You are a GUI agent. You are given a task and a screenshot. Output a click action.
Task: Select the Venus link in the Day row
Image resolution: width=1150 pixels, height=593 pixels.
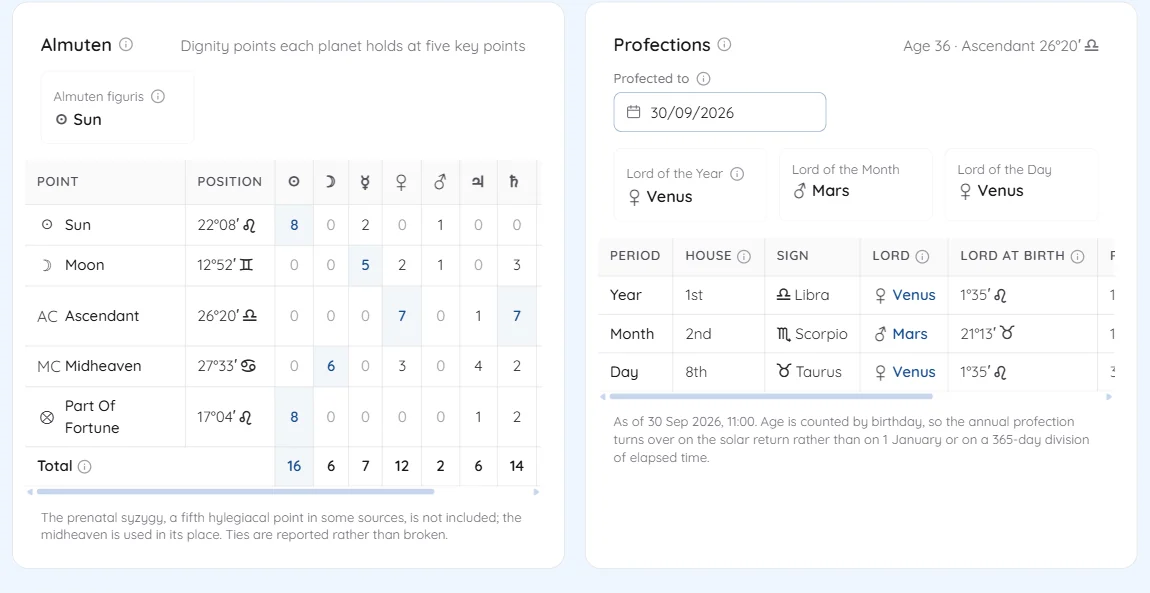[914, 372]
